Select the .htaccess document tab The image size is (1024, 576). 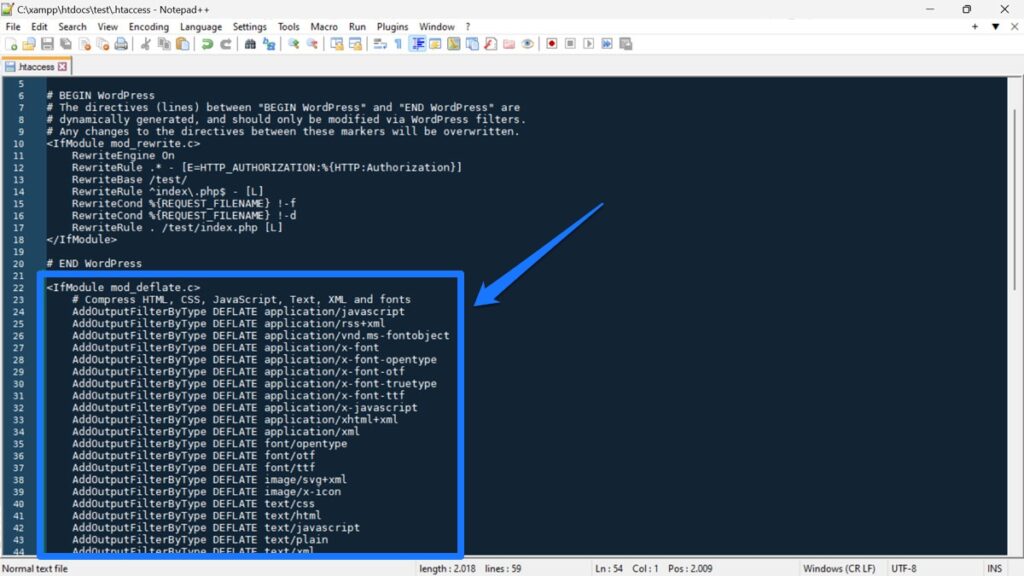pos(36,65)
